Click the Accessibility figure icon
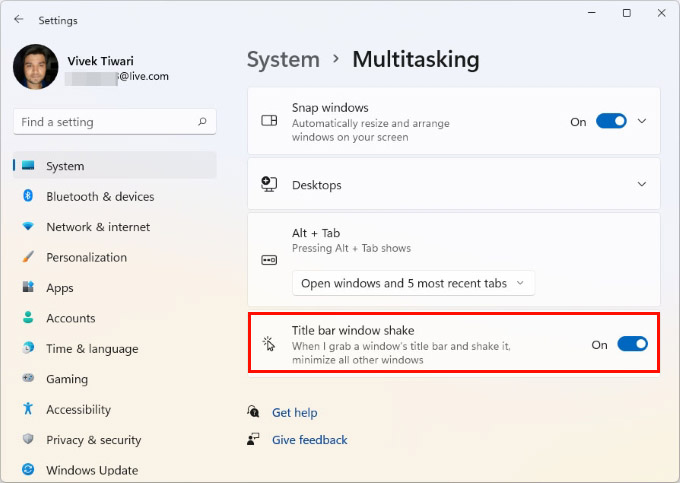 click(x=28, y=408)
